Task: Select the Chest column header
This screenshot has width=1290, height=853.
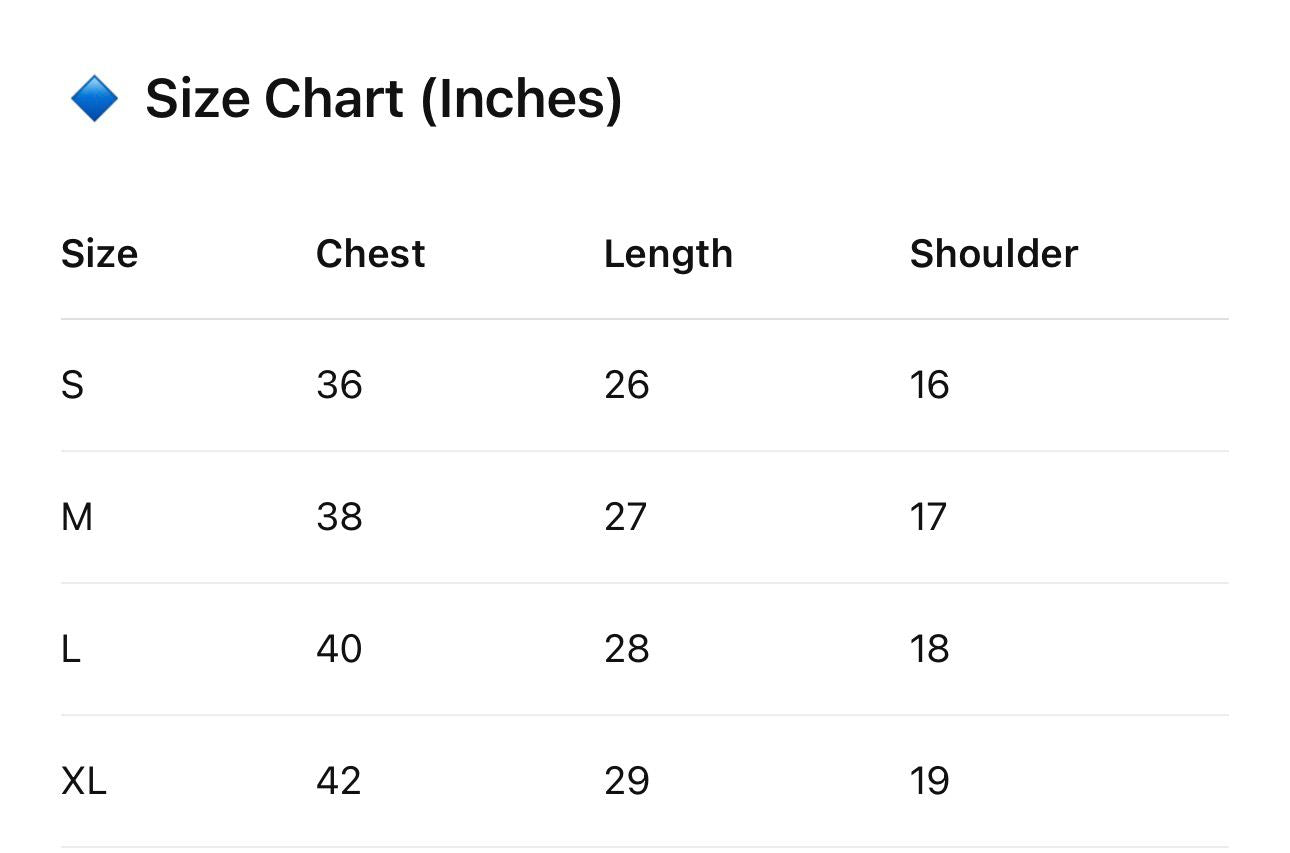Action: coord(370,254)
